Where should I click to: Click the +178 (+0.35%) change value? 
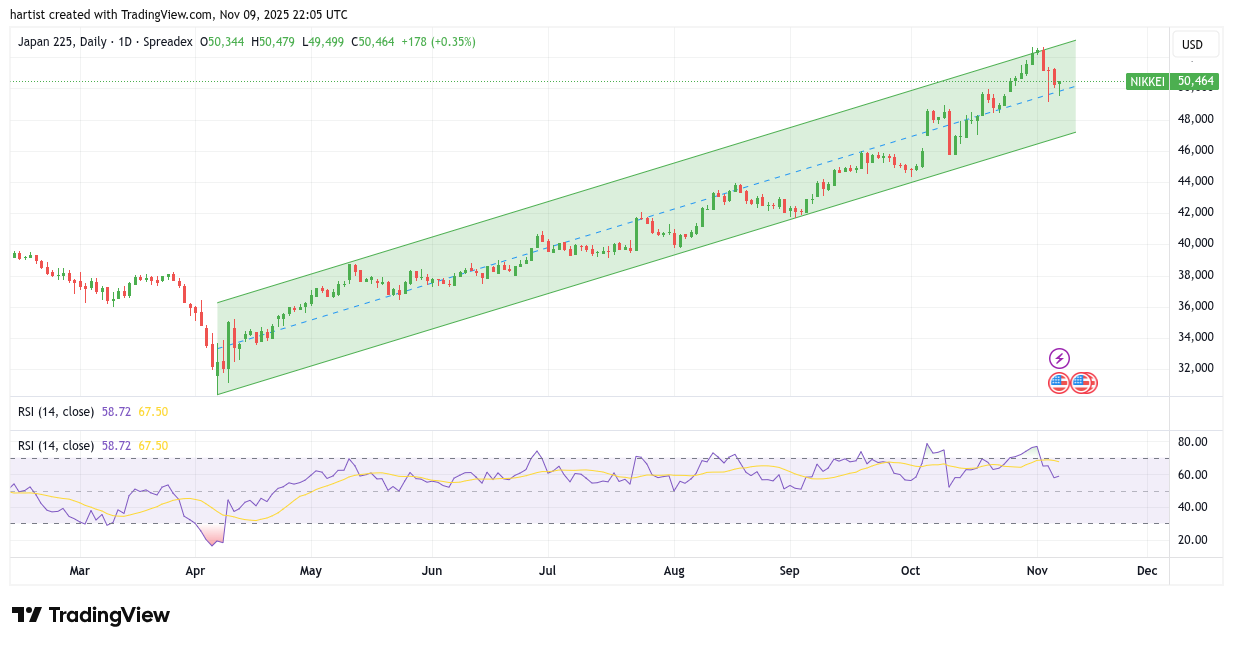[438, 42]
